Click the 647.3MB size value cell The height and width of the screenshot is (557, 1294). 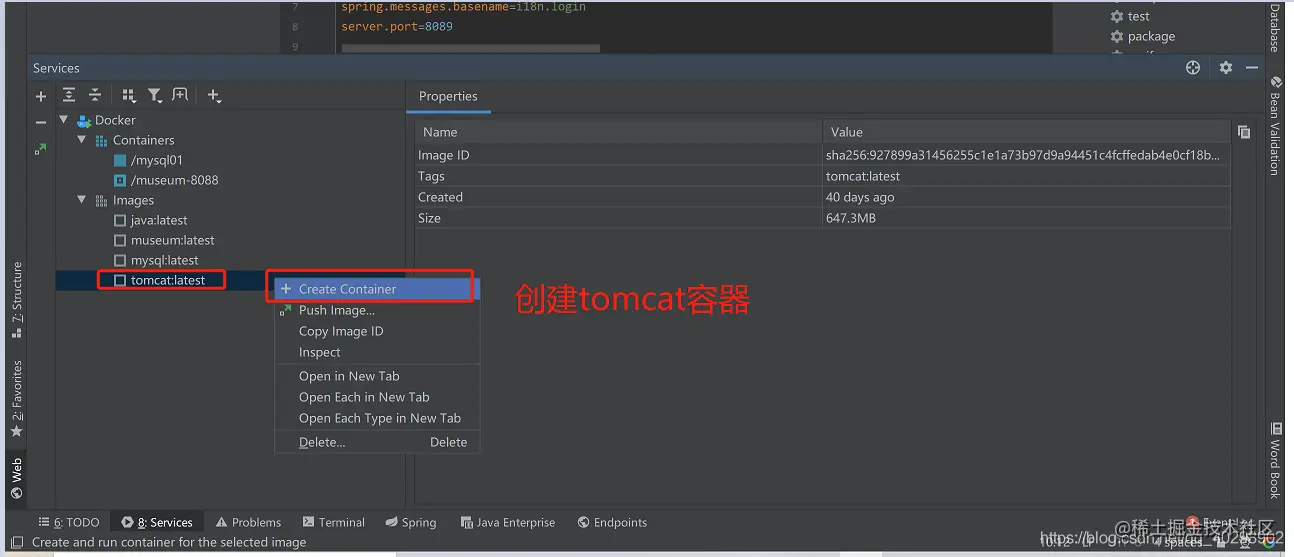pos(1026,218)
